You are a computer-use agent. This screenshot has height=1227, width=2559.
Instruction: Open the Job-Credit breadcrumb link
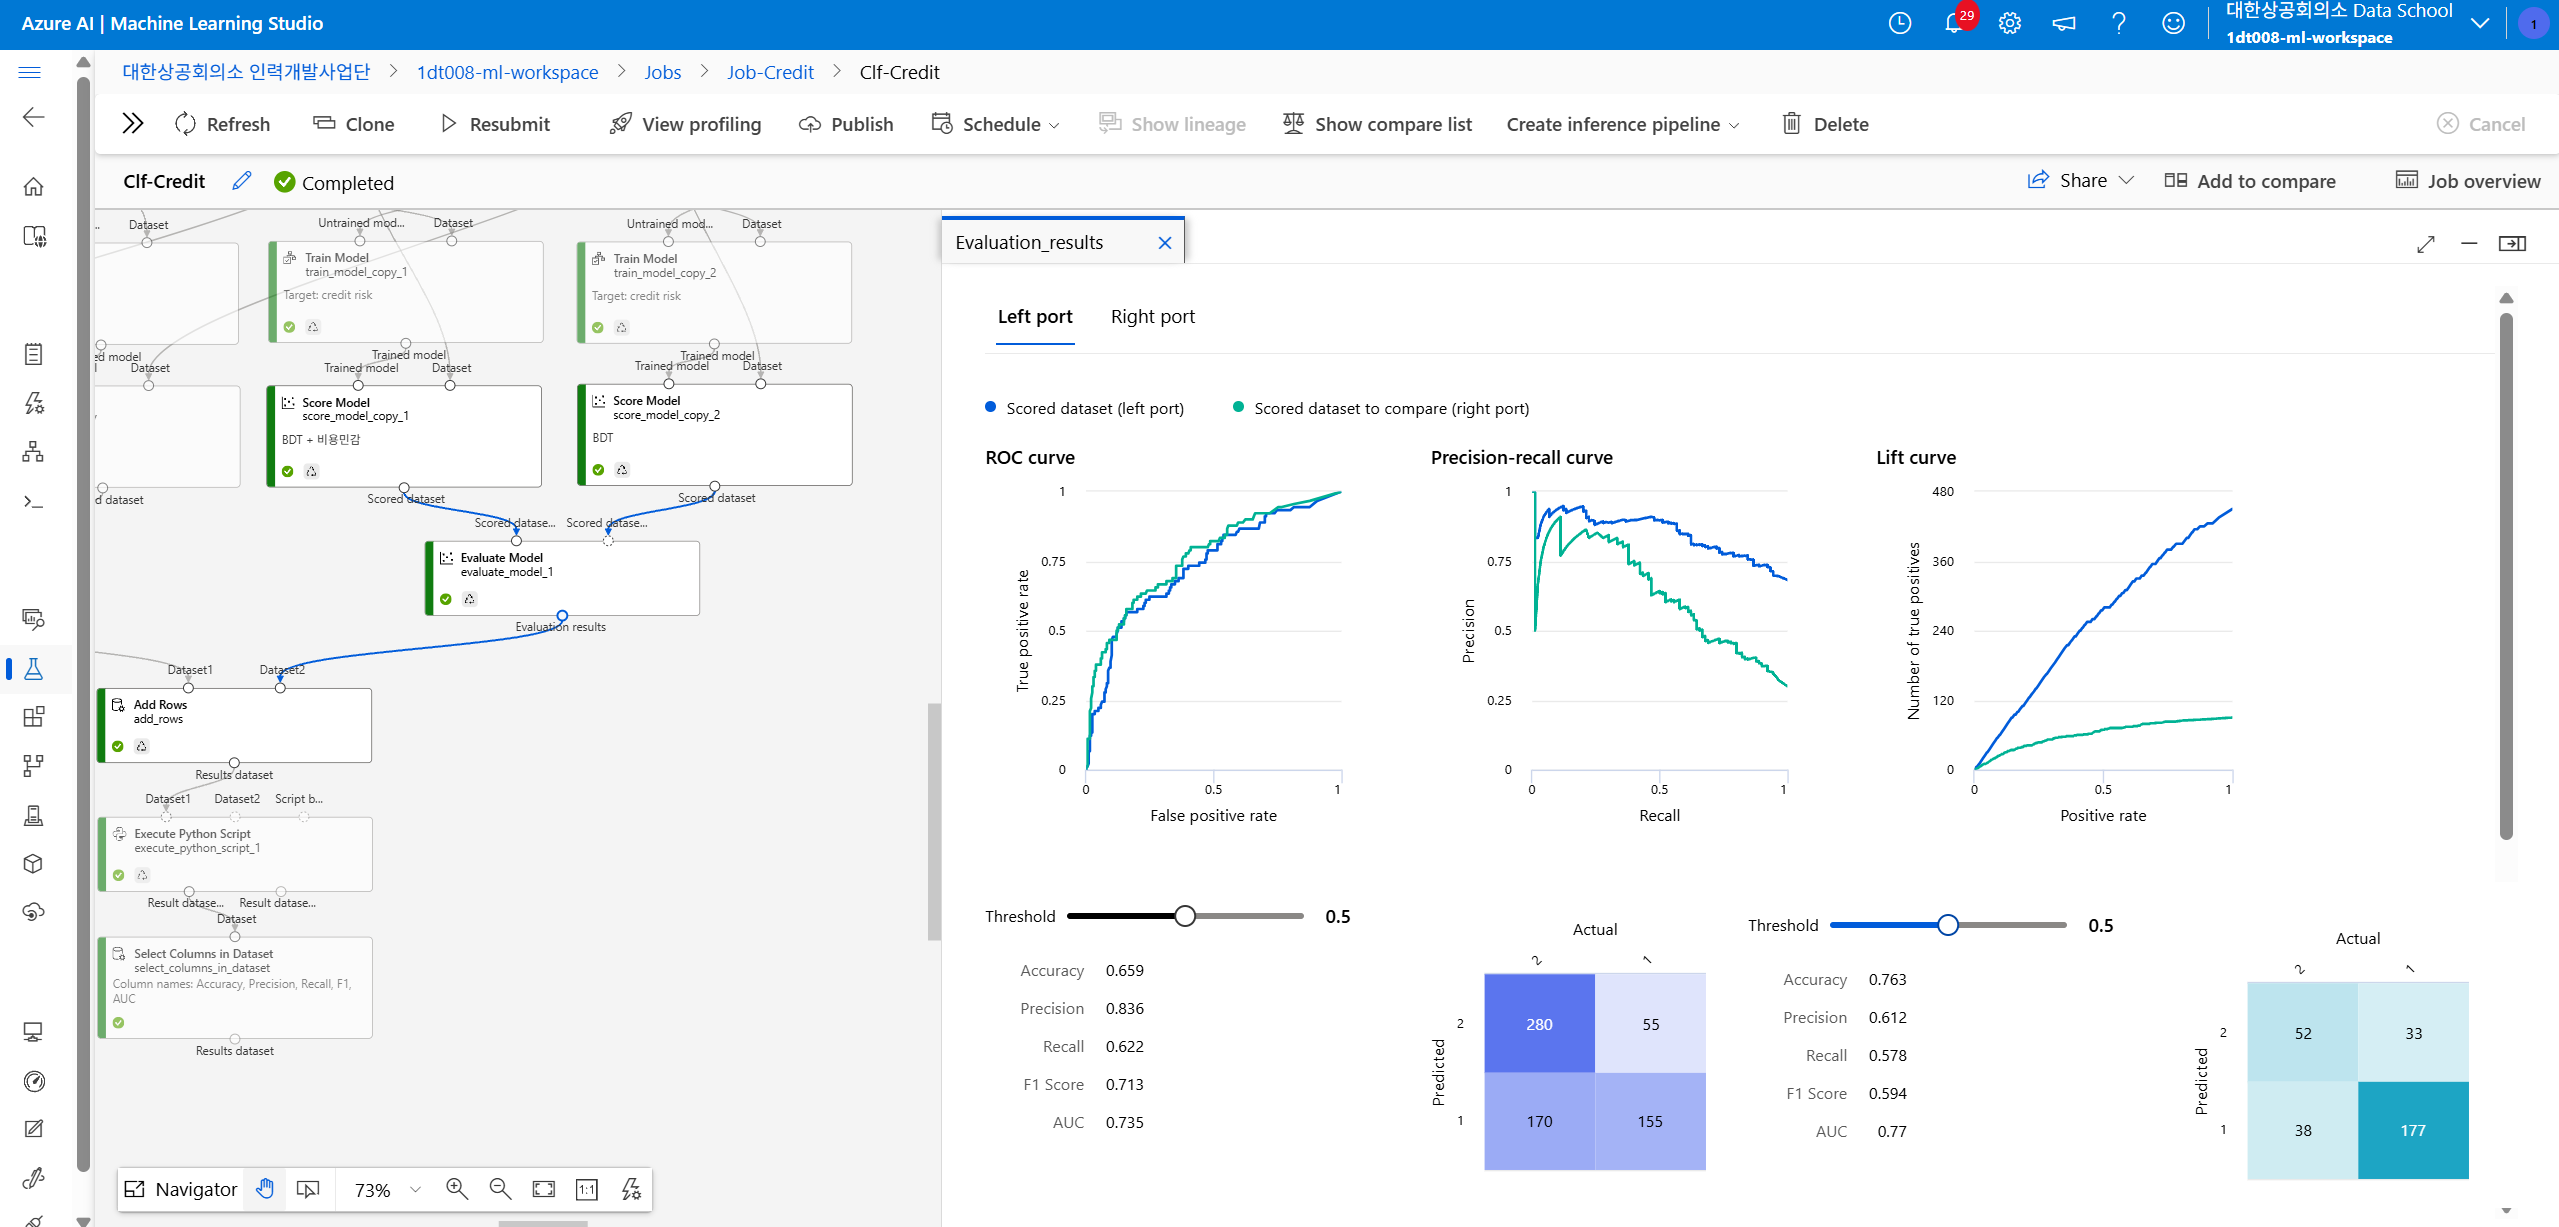point(769,72)
